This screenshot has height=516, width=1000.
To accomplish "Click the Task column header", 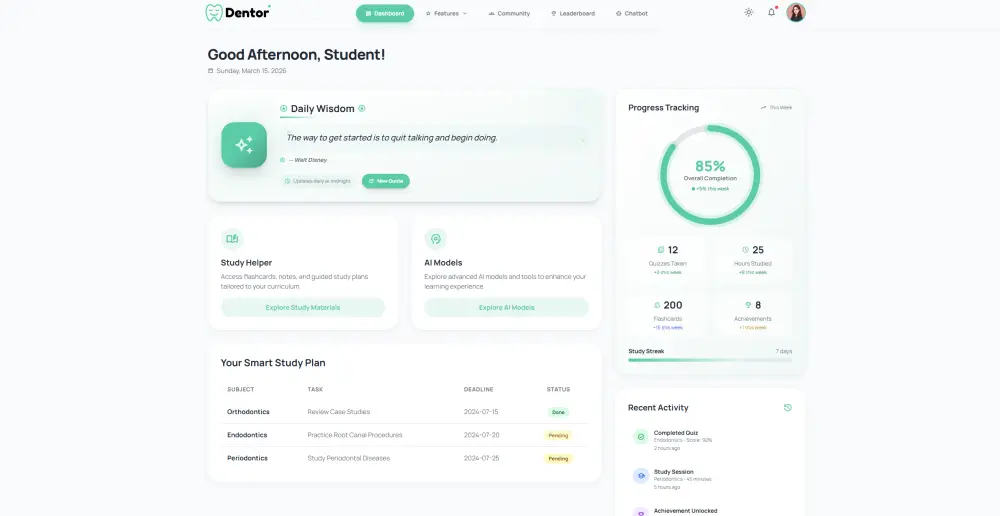I will (x=315, y=389).
